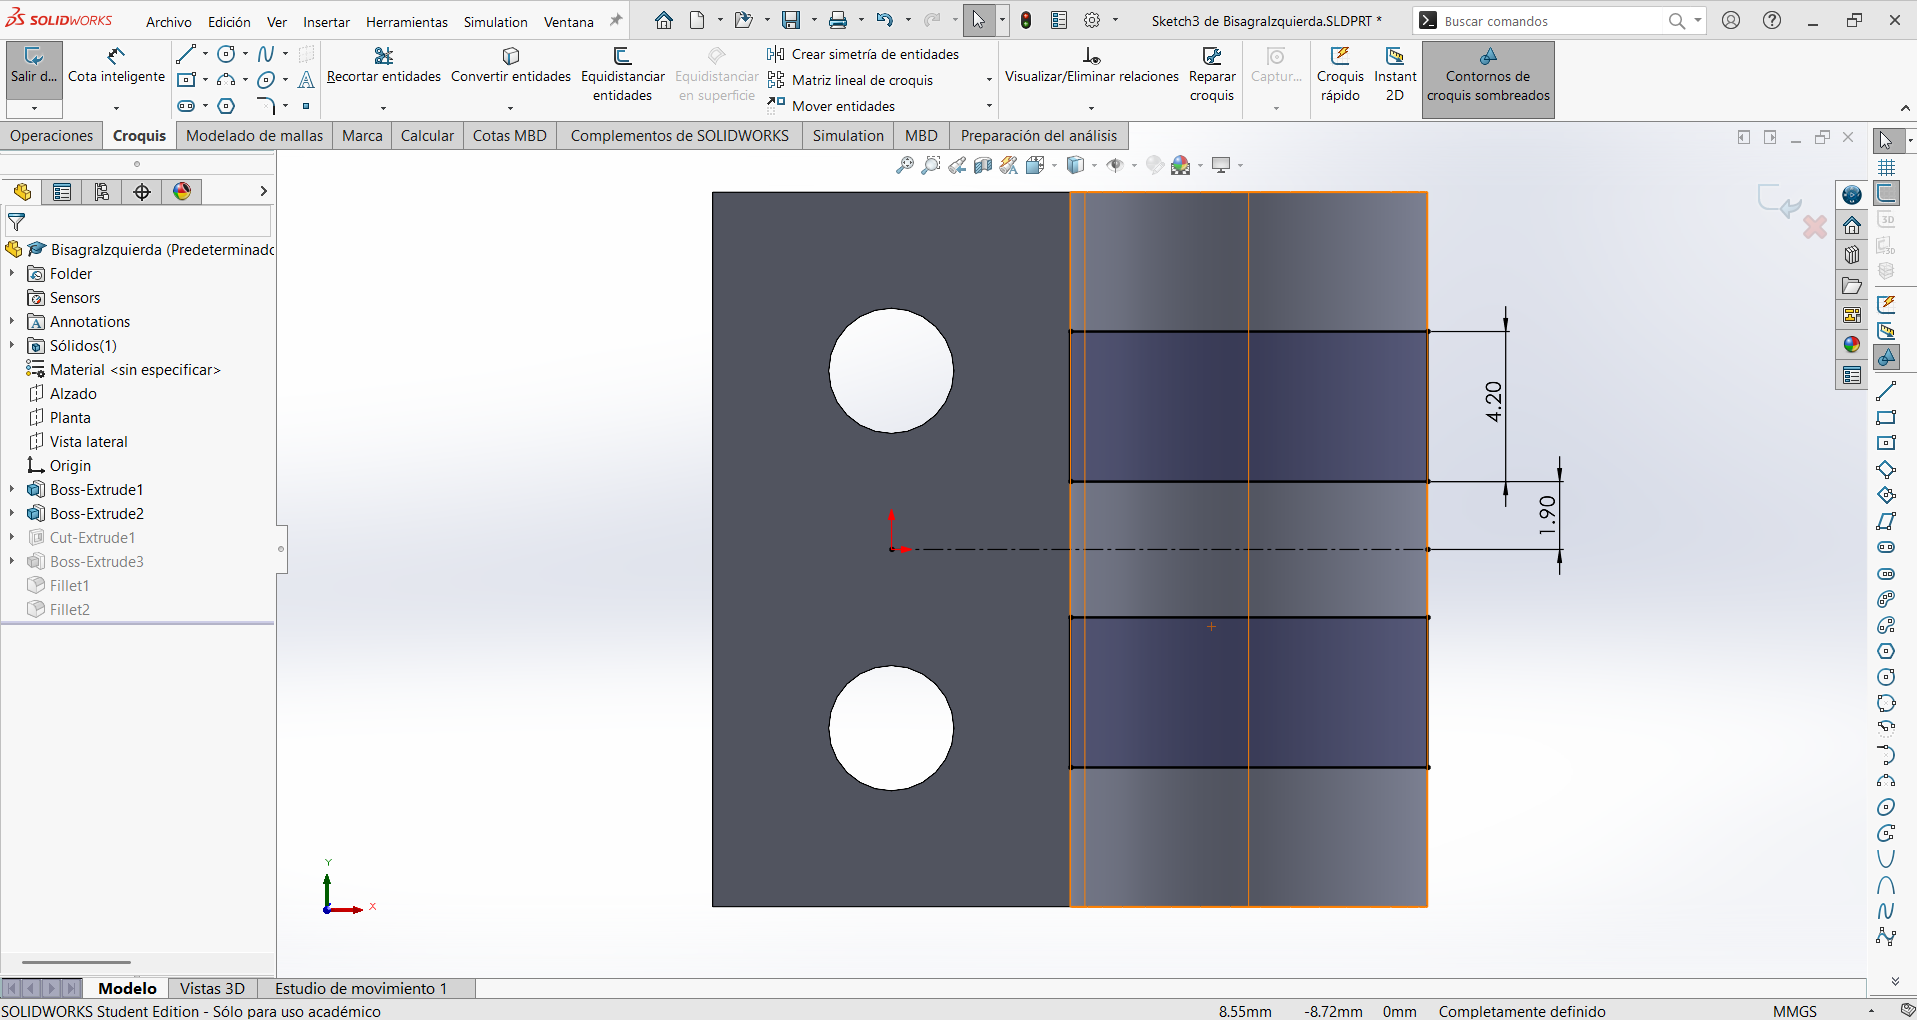1917x1020 pixels.
Task: Toggle Instant 2D
Action: 1394,75
